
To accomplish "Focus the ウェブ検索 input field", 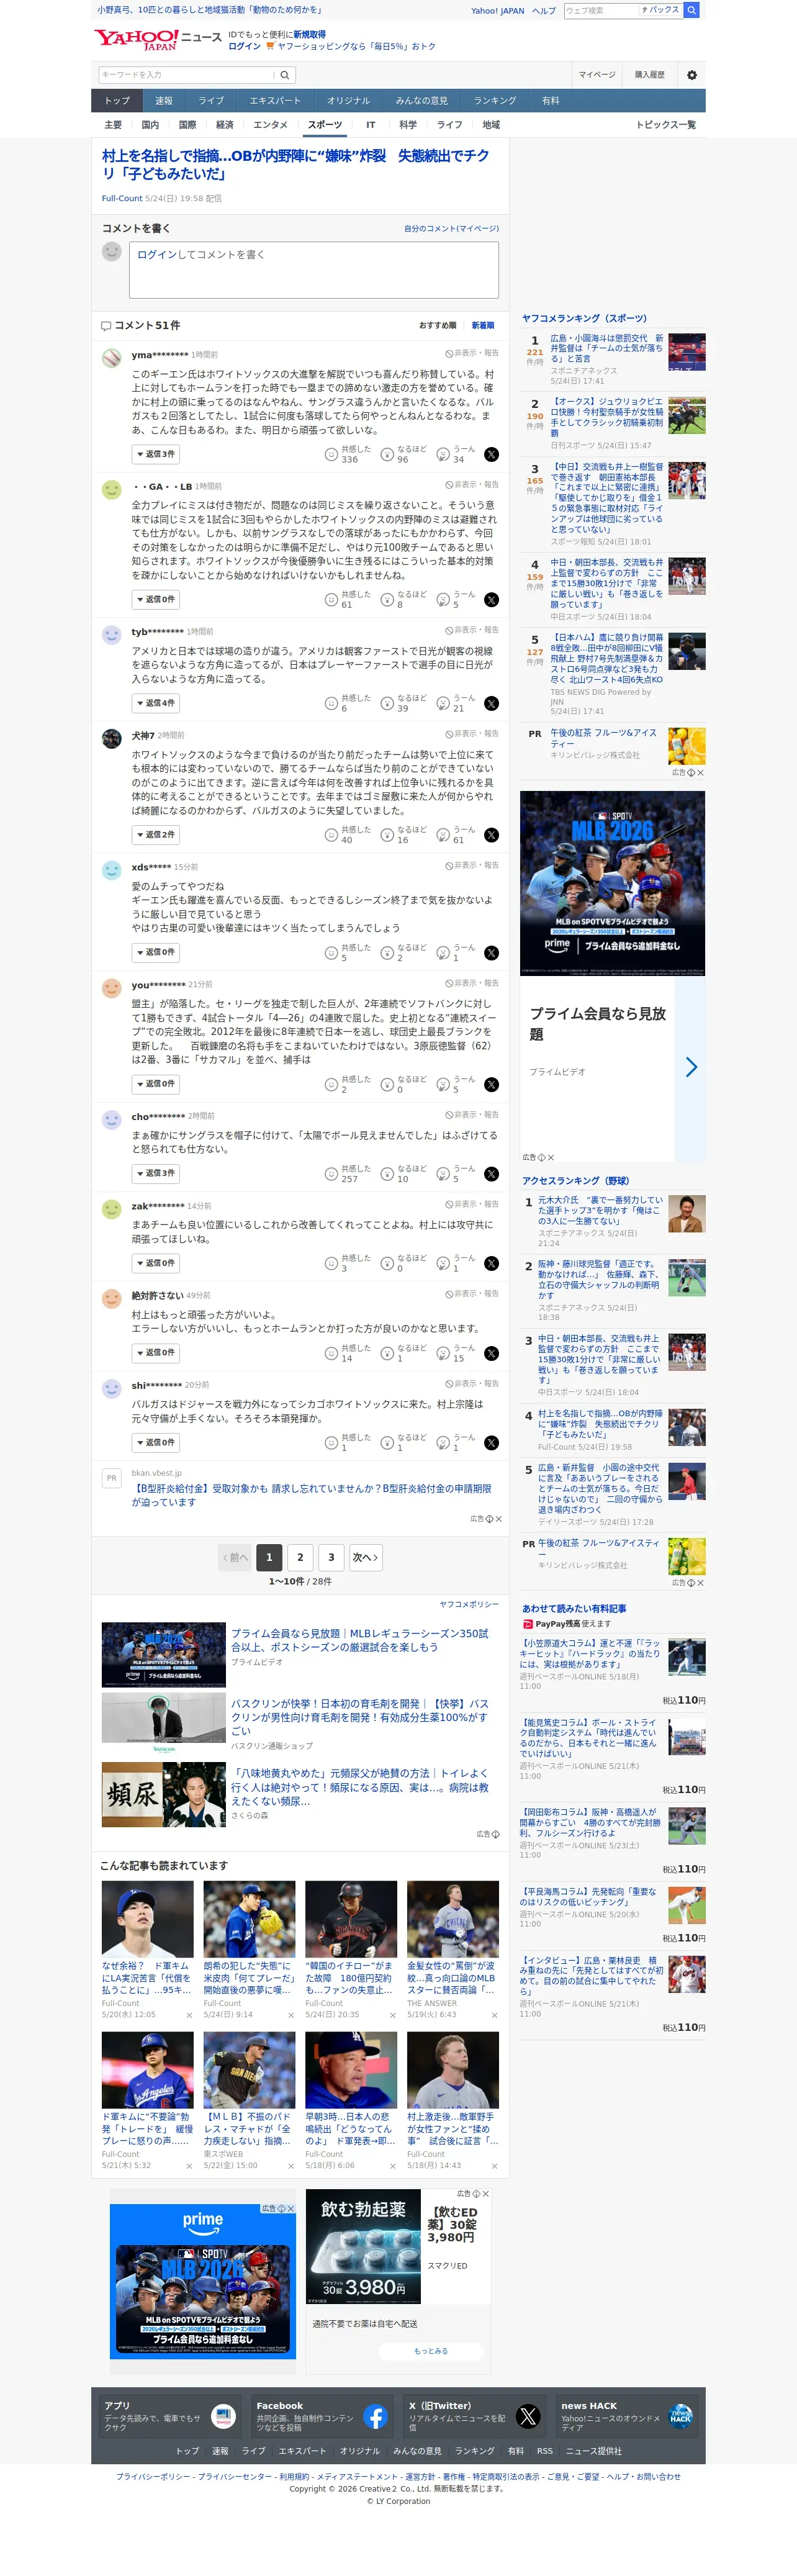I will click(x=600, y=10).
